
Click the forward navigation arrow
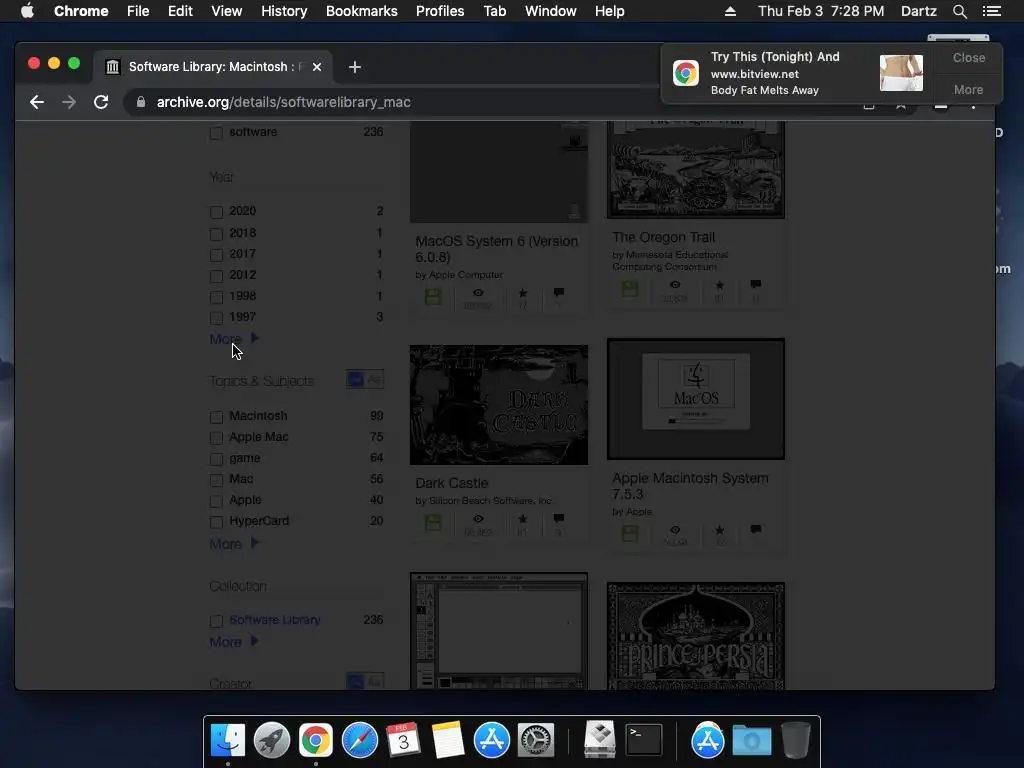click(69, 102)
